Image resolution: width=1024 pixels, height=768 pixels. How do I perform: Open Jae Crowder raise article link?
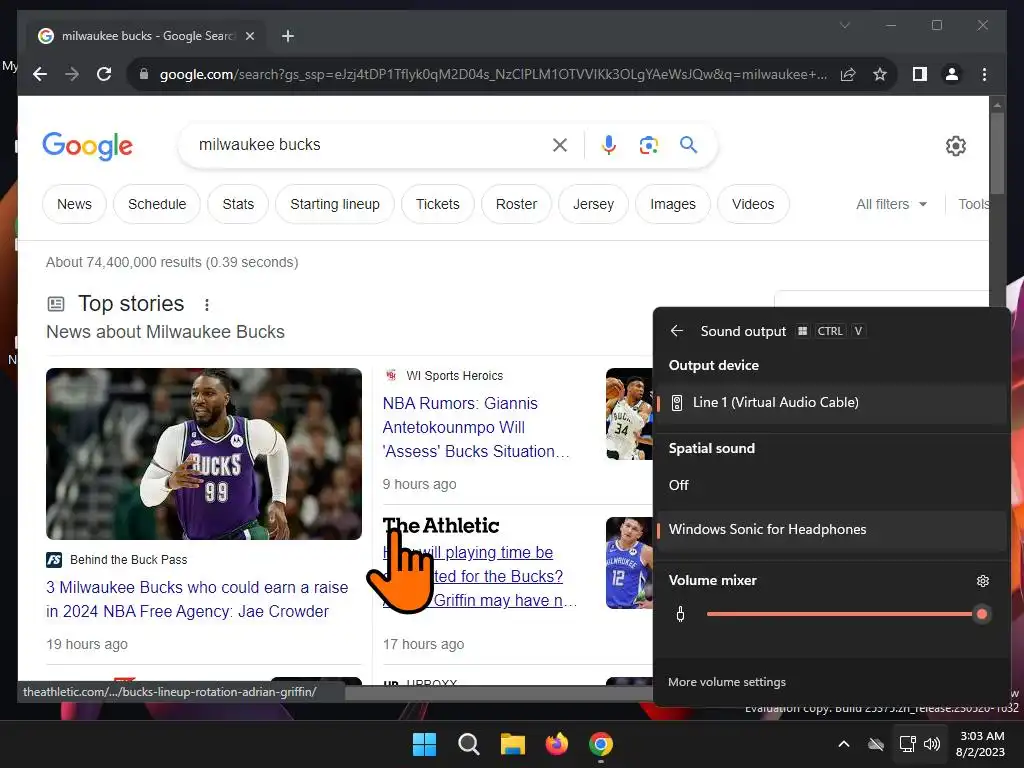(x=197, y=600)
